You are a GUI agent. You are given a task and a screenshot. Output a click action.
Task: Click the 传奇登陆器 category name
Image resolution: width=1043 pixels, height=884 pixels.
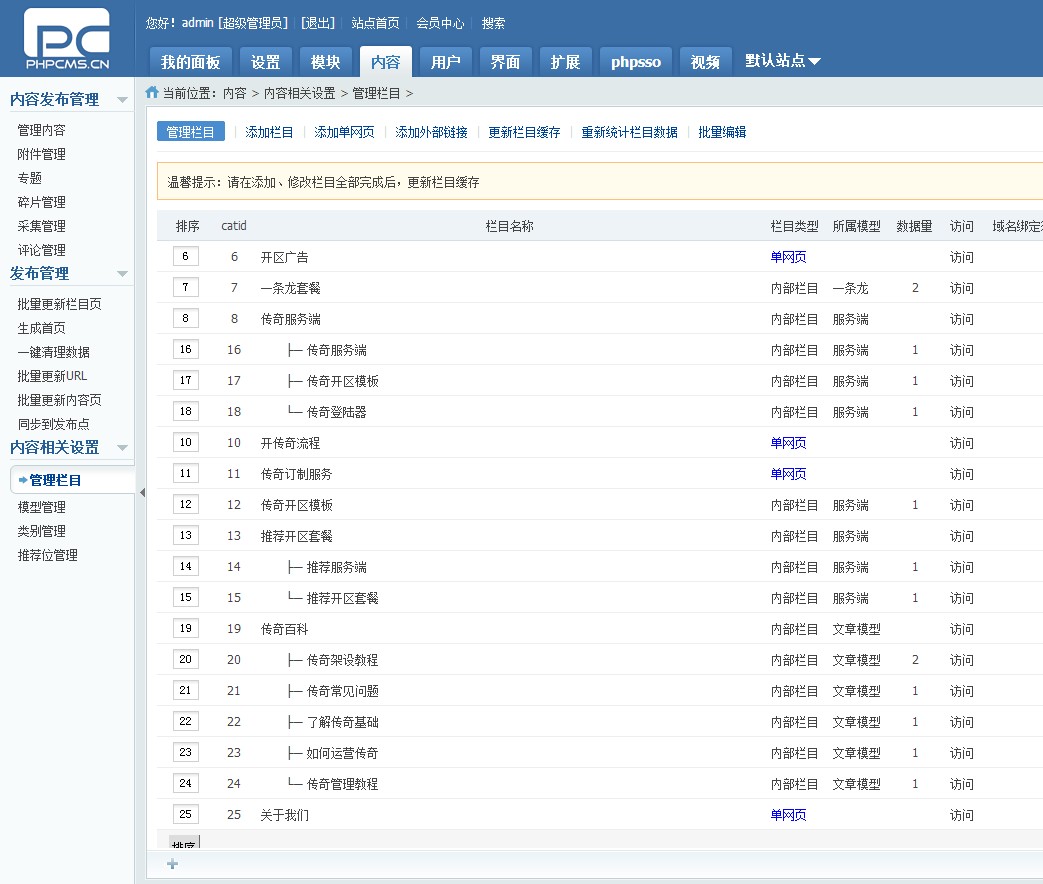[x=337, y=412]
